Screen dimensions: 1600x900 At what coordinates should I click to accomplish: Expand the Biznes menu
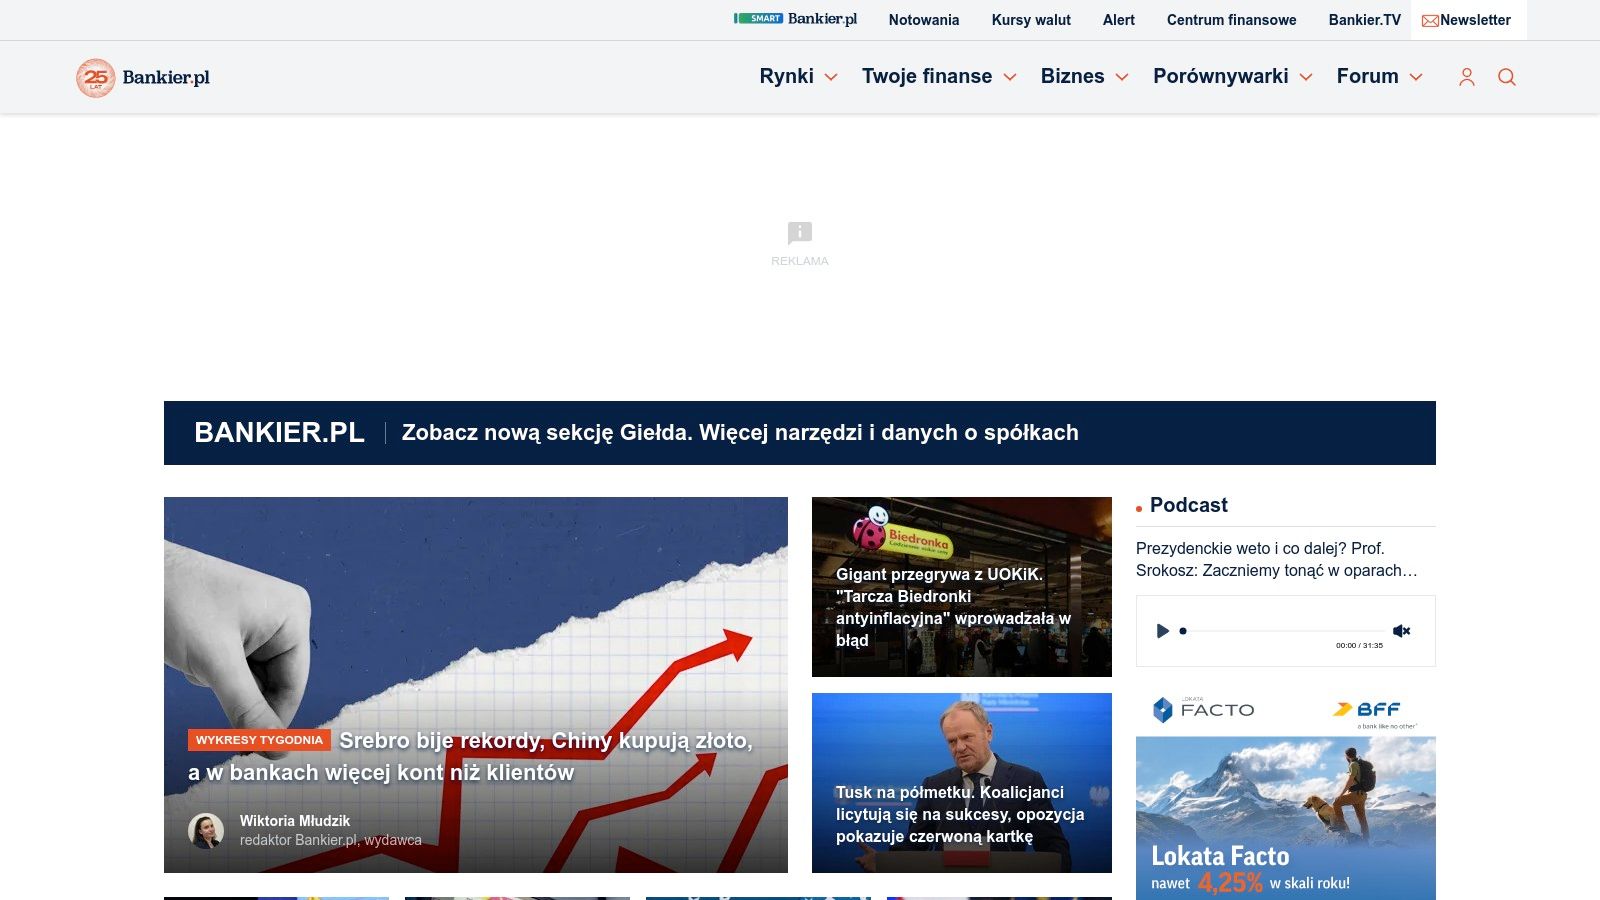pos(1084,77)
